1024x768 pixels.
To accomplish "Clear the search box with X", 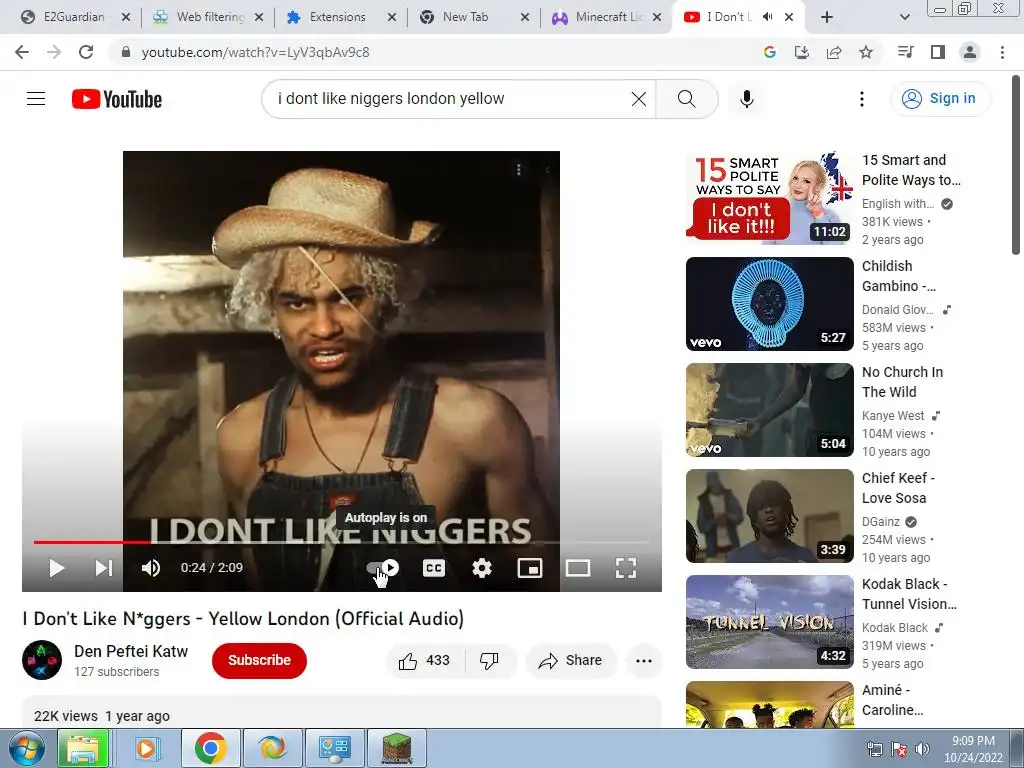I will click(x=639, y=99).
